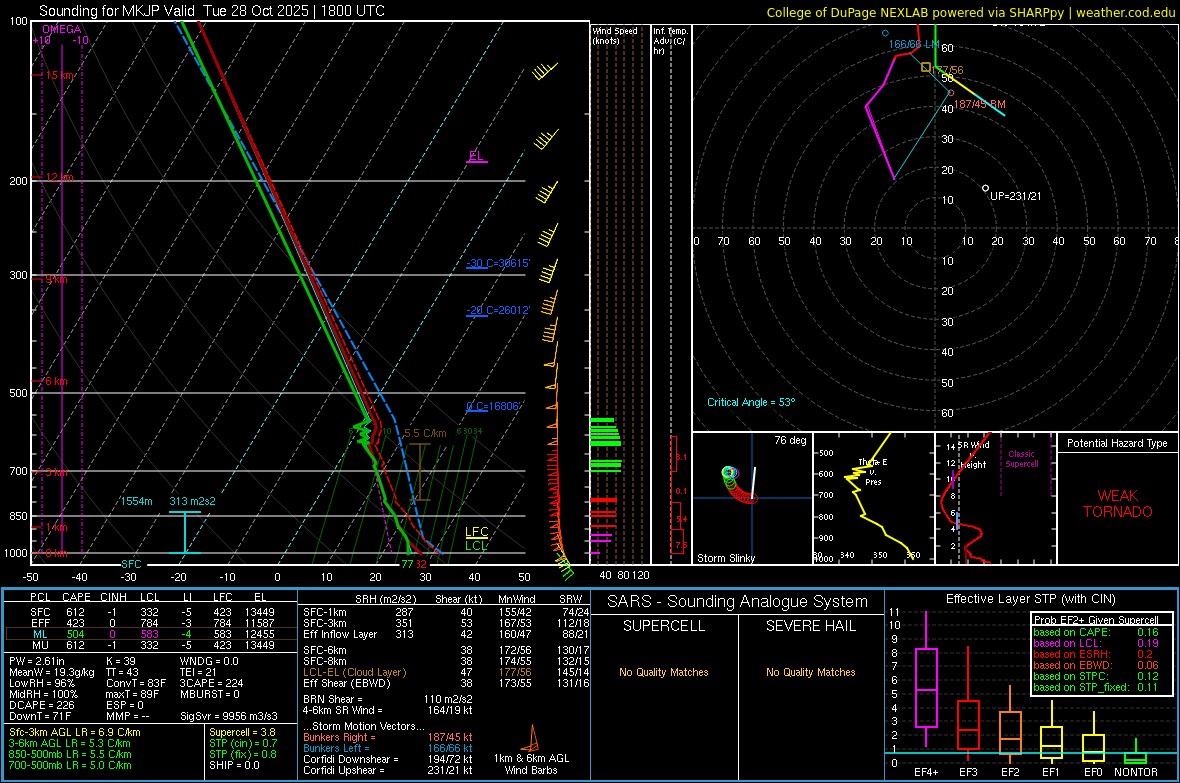This screenshot has width=1180, height=783.
Task: Click the 1km & 6km AGL wind barb glyph
Action: pyautogui.click(x=531, y=738)
